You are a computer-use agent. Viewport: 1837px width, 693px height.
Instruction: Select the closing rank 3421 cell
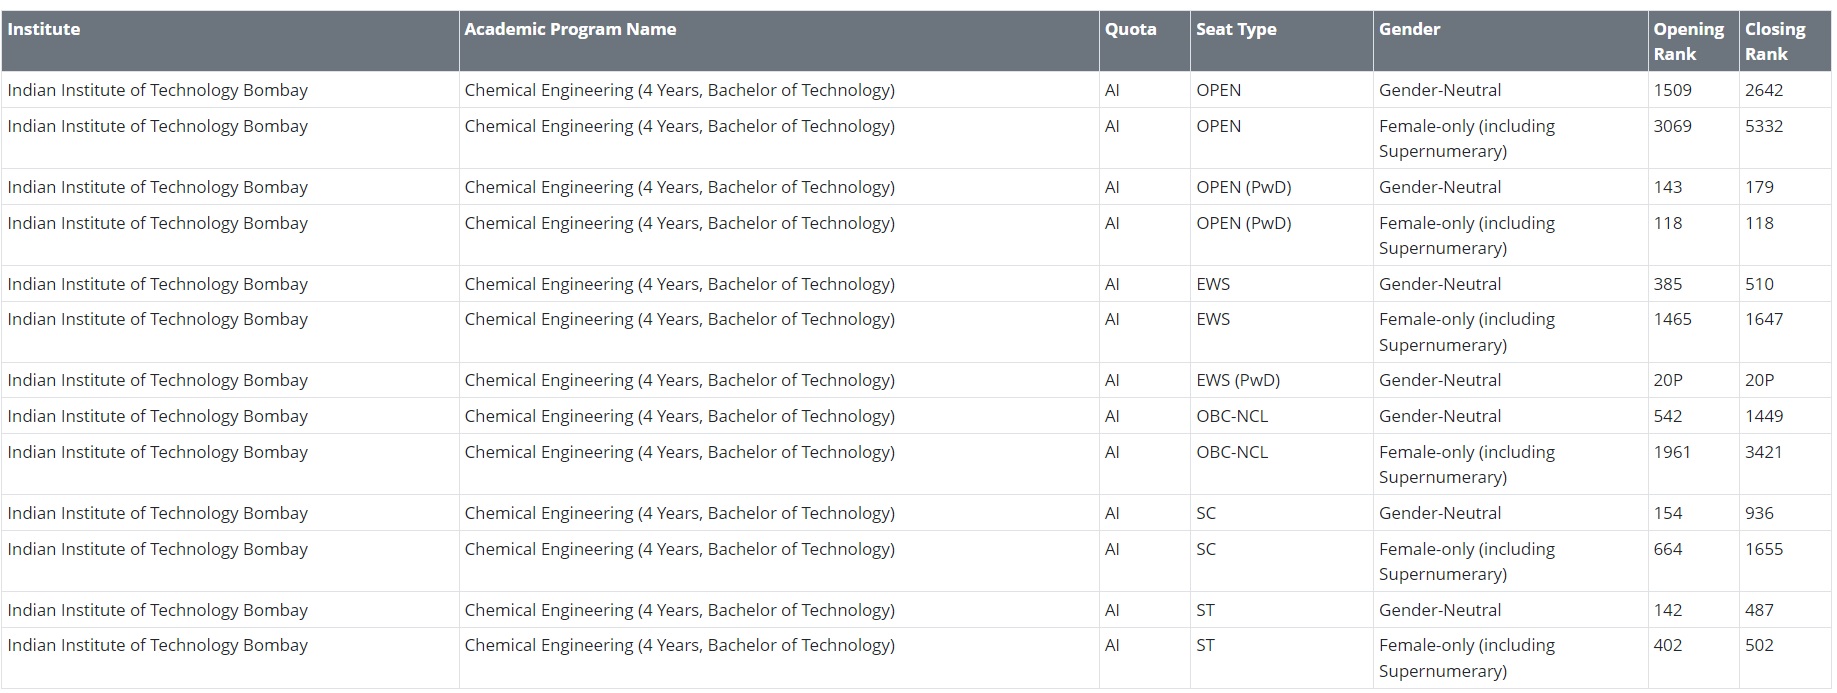1763,452
